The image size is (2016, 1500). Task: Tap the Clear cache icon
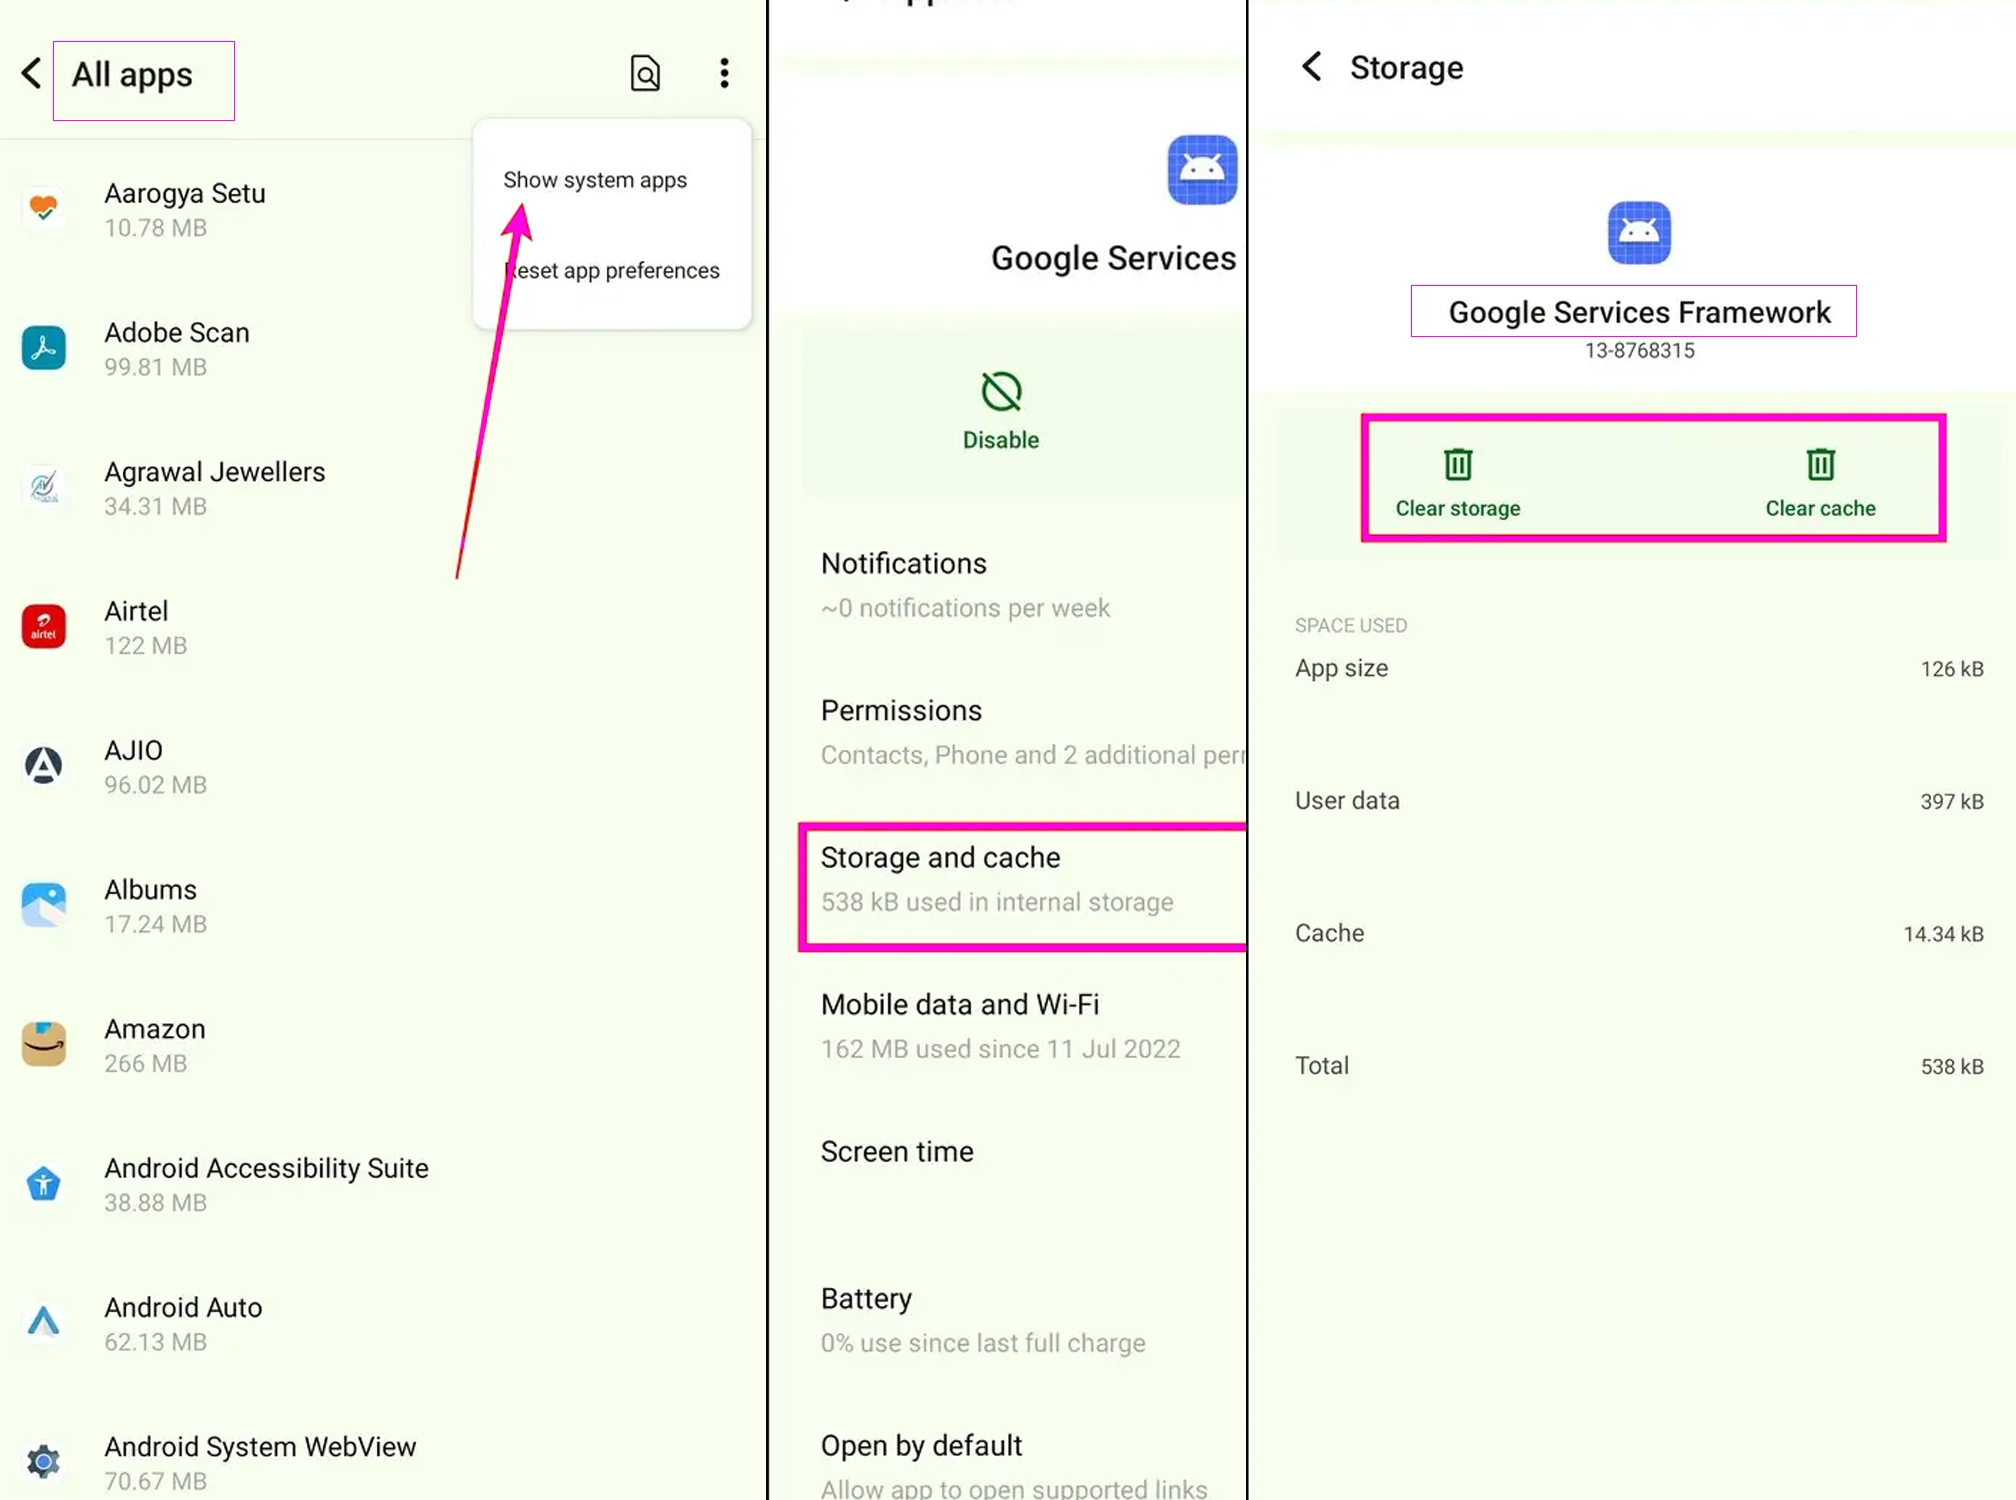click(x=1819, y=463)
